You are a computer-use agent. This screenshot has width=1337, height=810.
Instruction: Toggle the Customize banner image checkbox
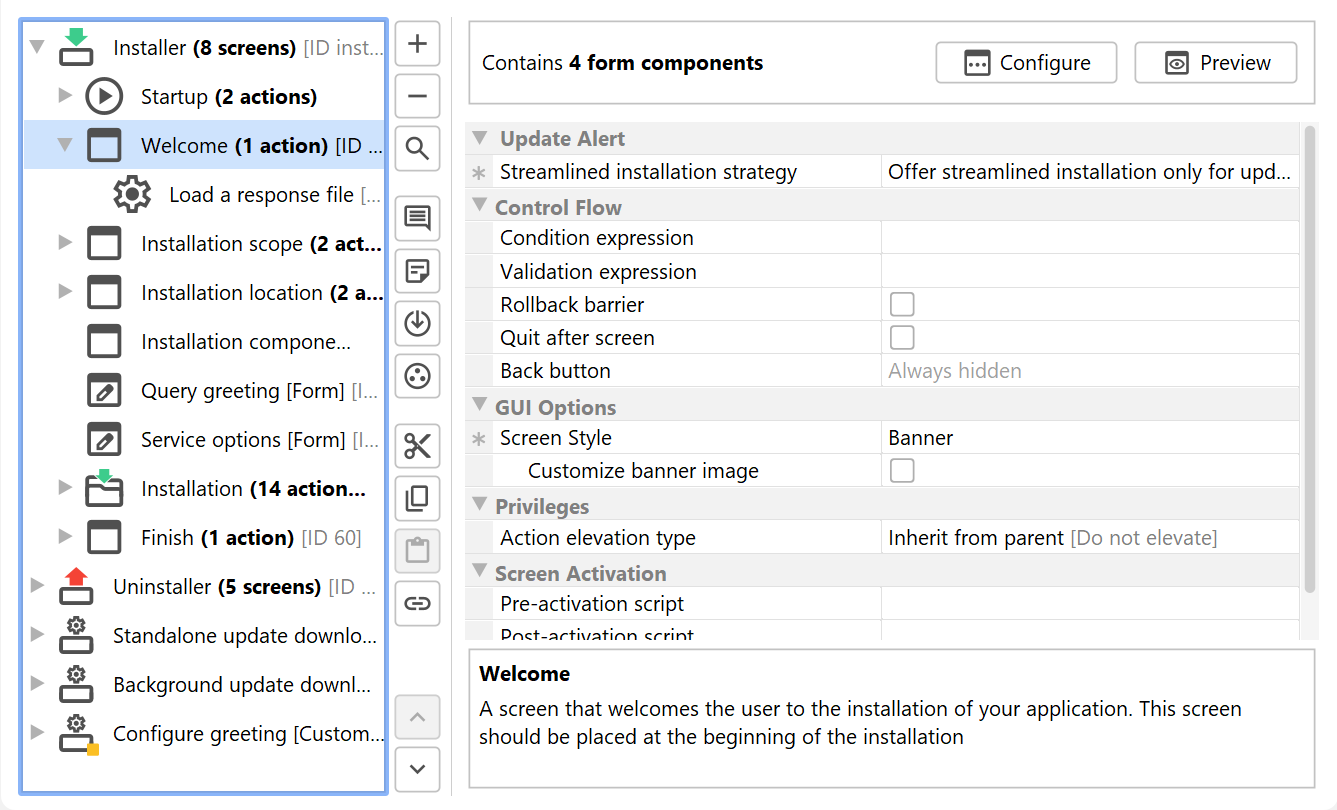[x=902, y=470]
